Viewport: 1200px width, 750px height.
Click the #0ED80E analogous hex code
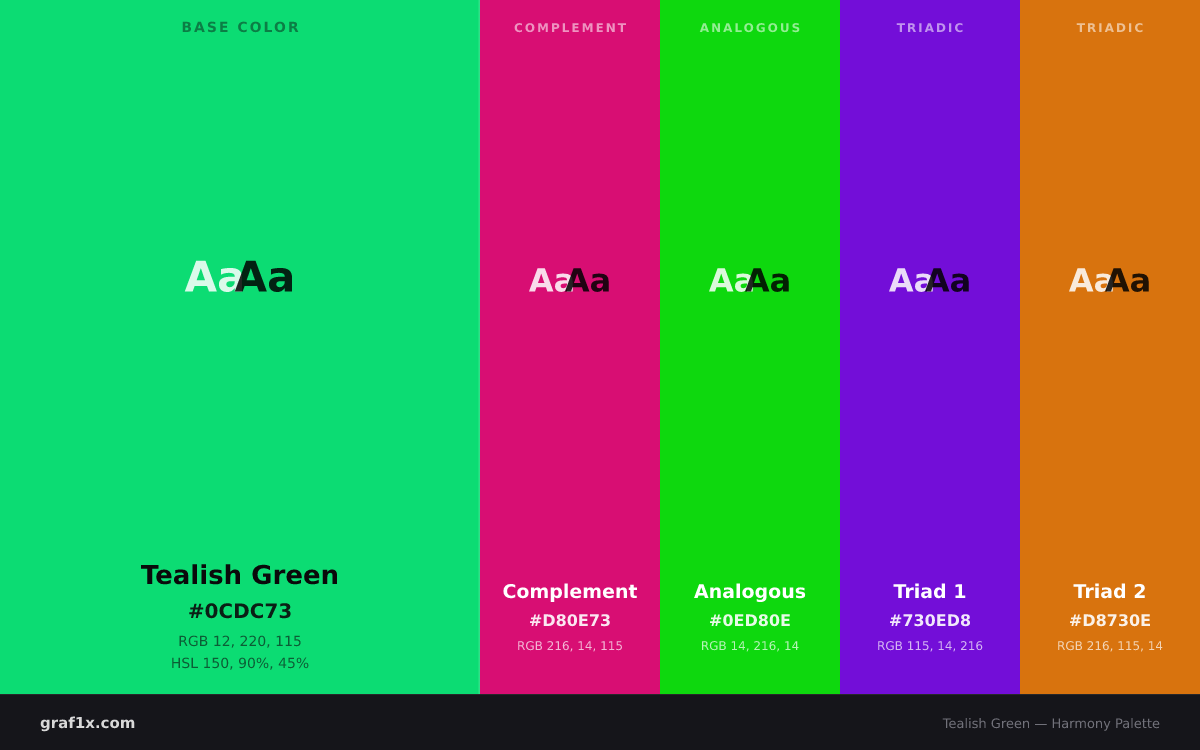coord(750,620)
